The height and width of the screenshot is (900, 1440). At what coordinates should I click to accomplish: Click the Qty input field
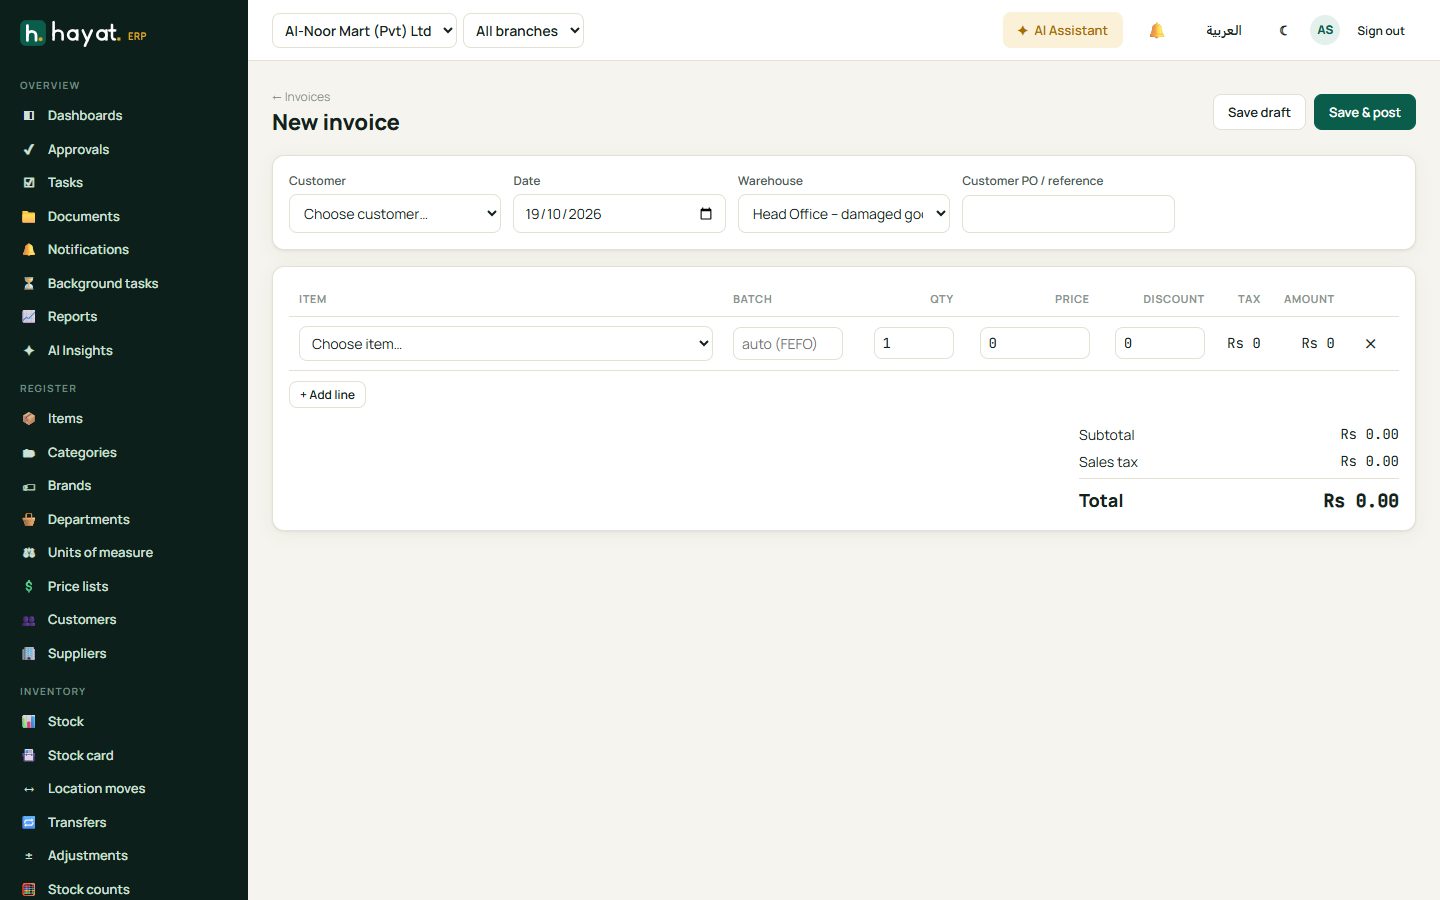[914, 344]
